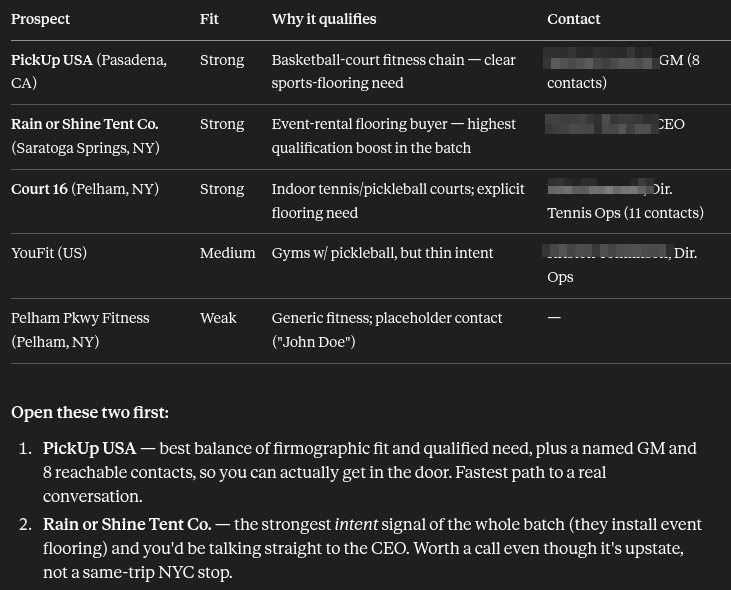The width and height of the screenshot is (731, 590).
Task: Click the 'Why it qualifies' column header
Action: click(x=324, y=19)
